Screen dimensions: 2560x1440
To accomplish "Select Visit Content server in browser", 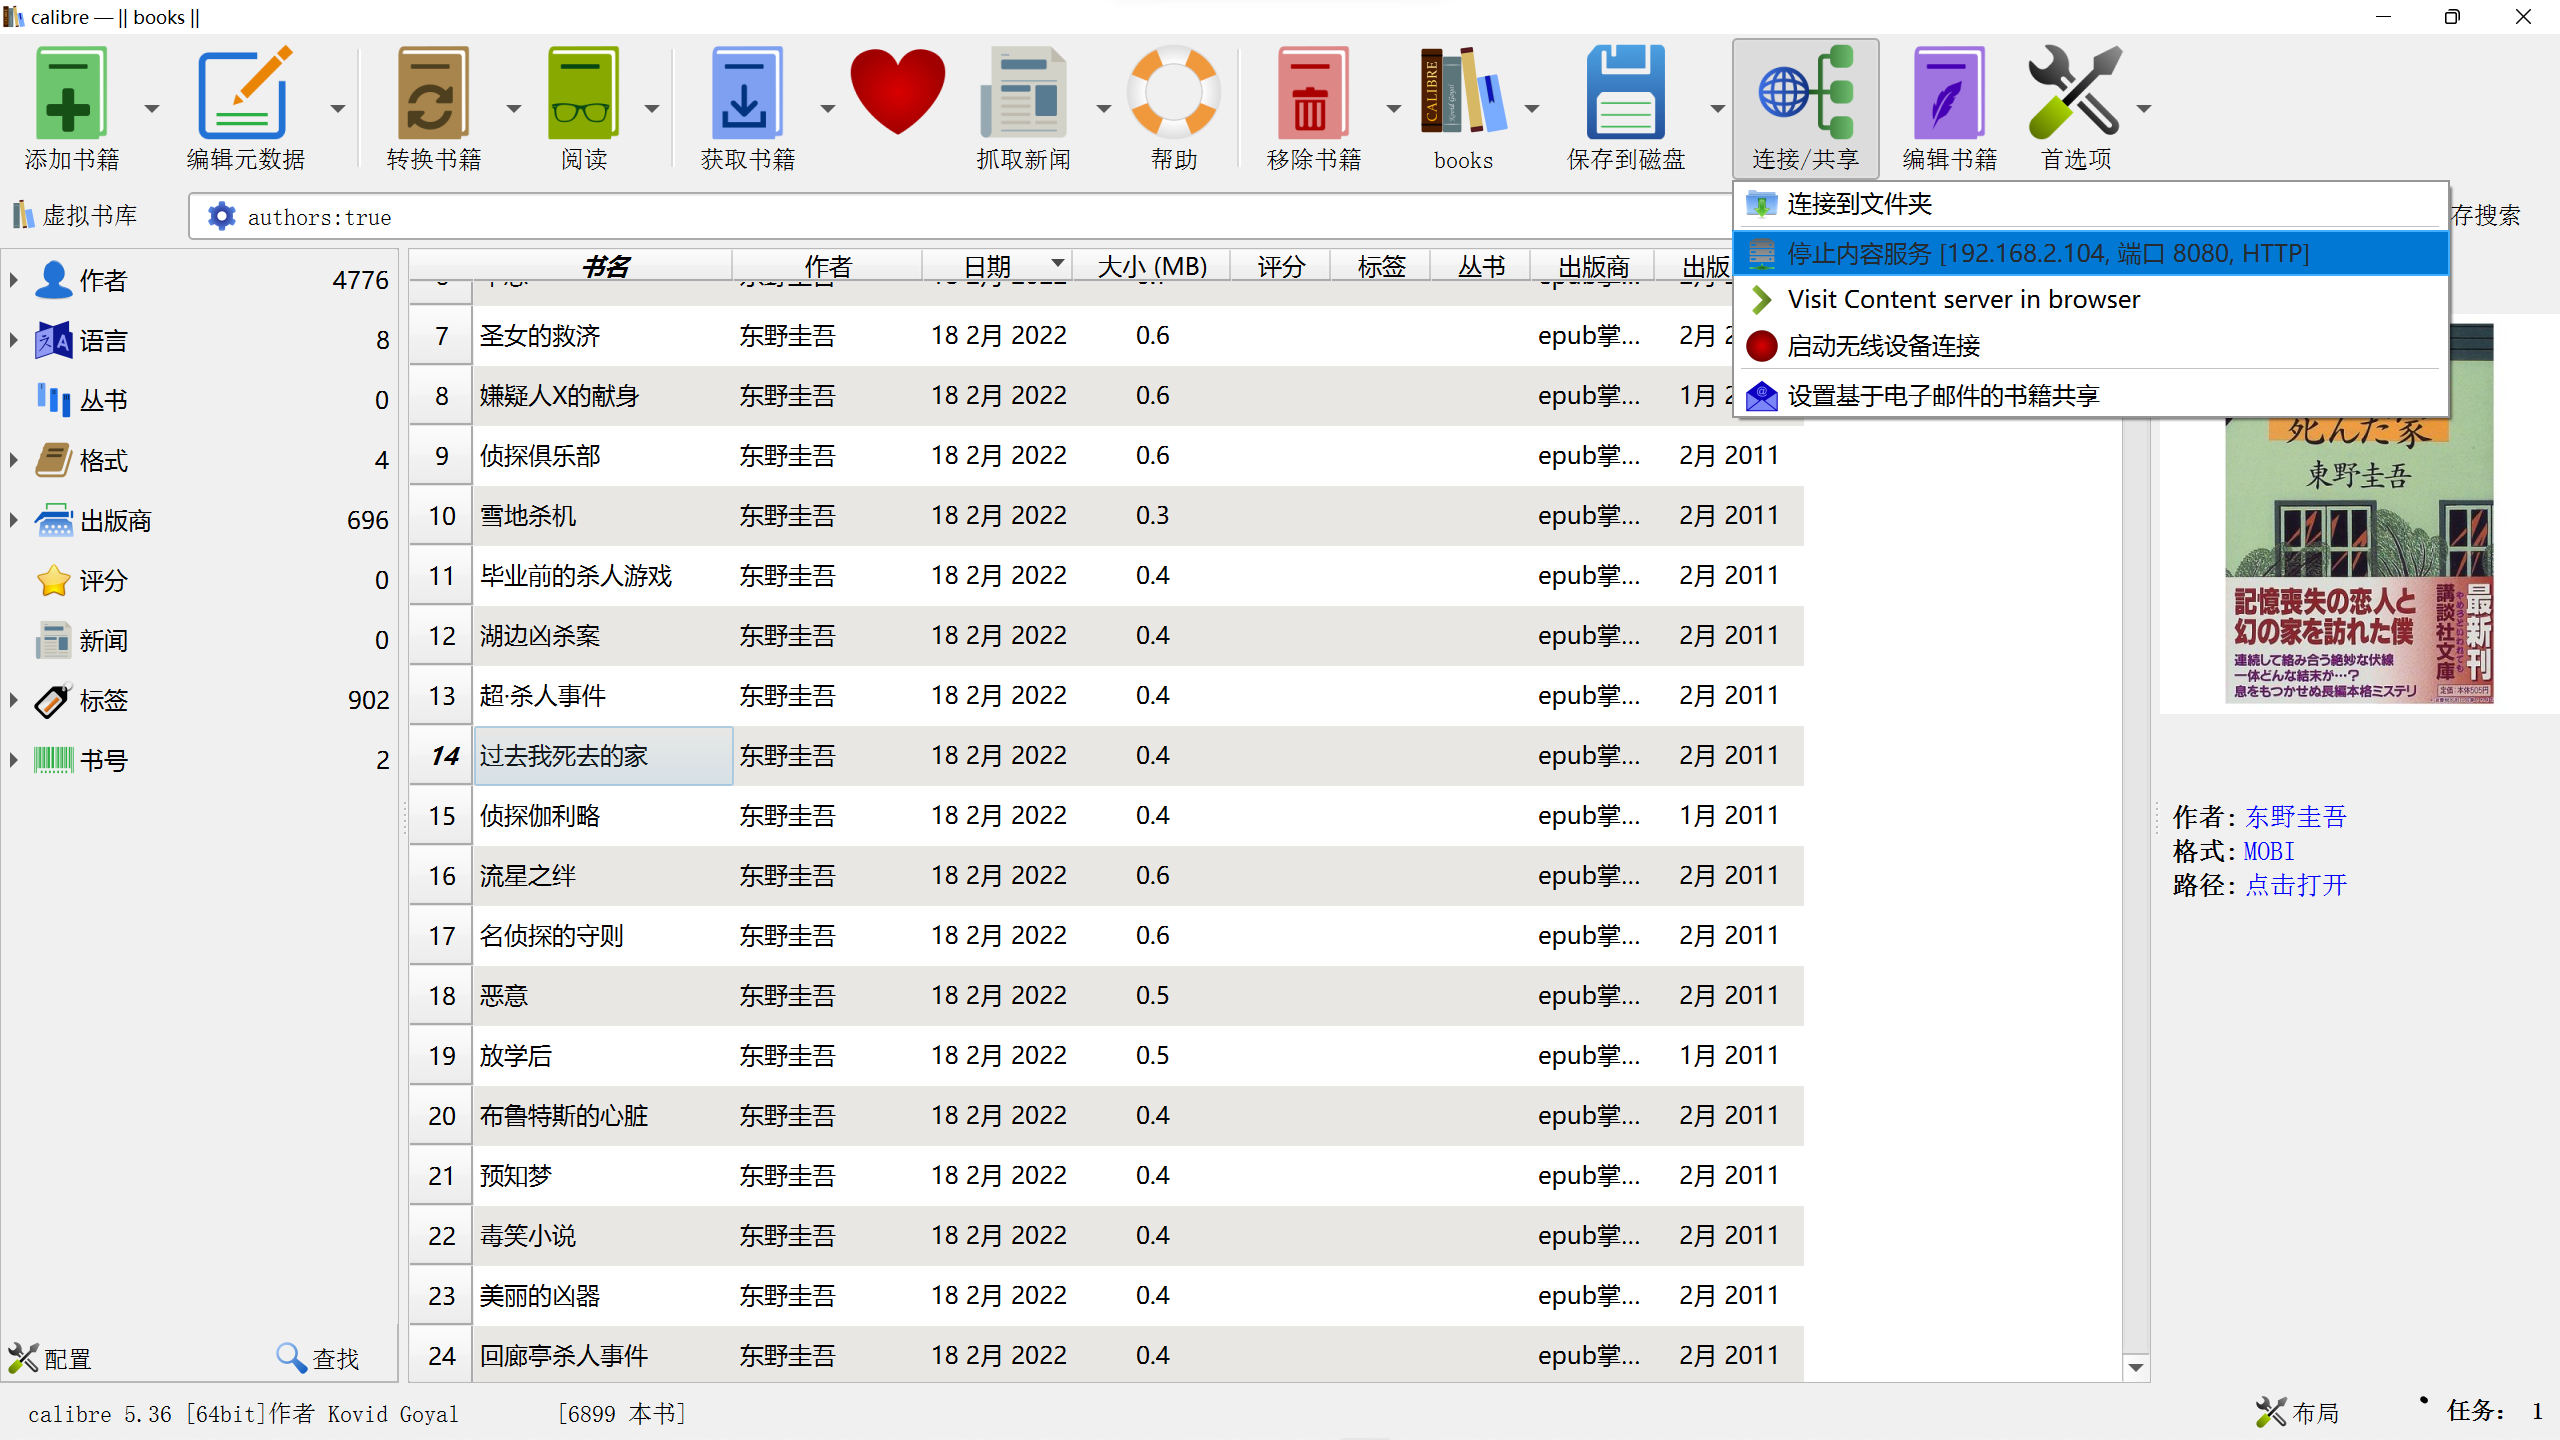I will pos(1963,300).
